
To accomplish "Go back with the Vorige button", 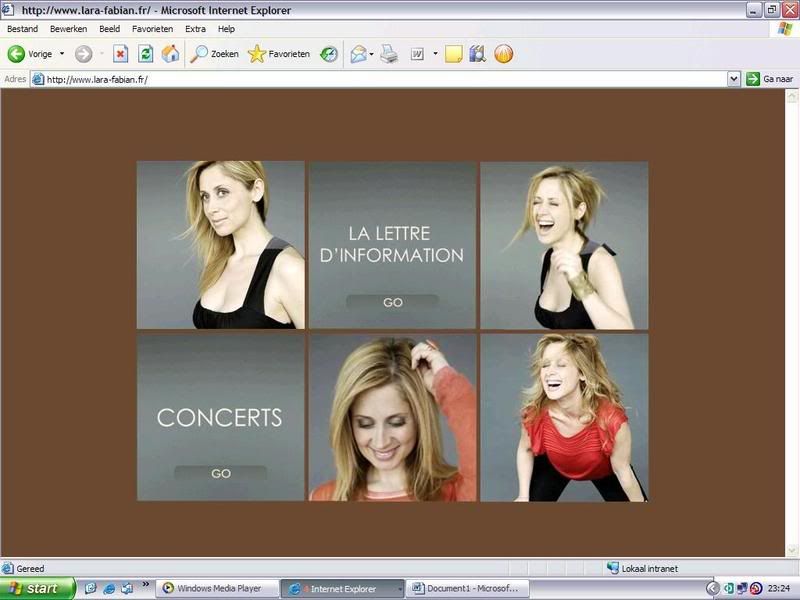I will pos(30,54).
